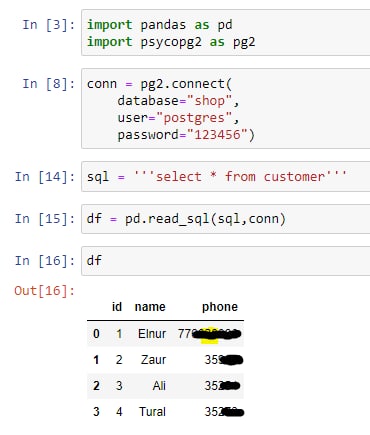Select the Ali table row
The height and width of the screenshot is (435, 370).
point(165,386)
